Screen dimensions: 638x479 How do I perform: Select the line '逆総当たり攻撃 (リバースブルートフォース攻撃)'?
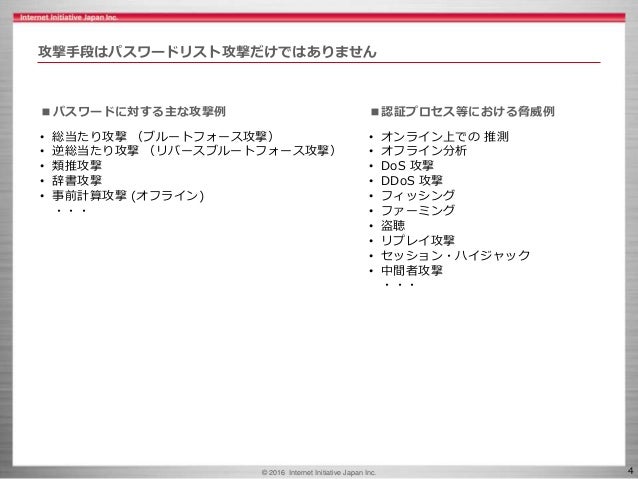pos(194,151)
